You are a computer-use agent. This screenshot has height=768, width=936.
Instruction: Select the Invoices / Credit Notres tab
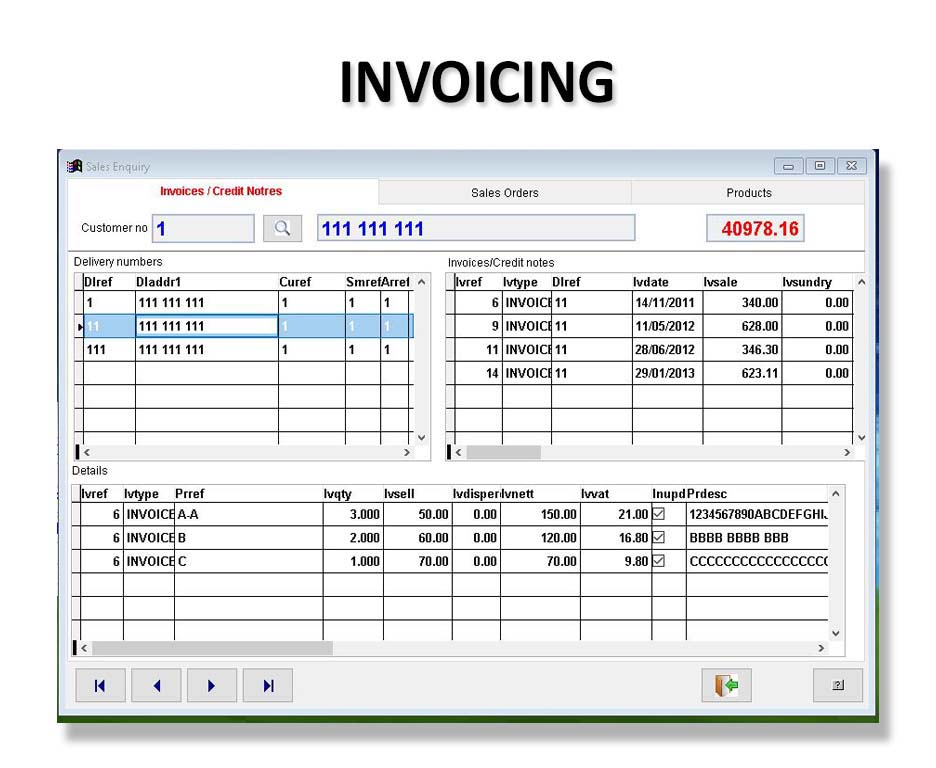coord(221,192)
